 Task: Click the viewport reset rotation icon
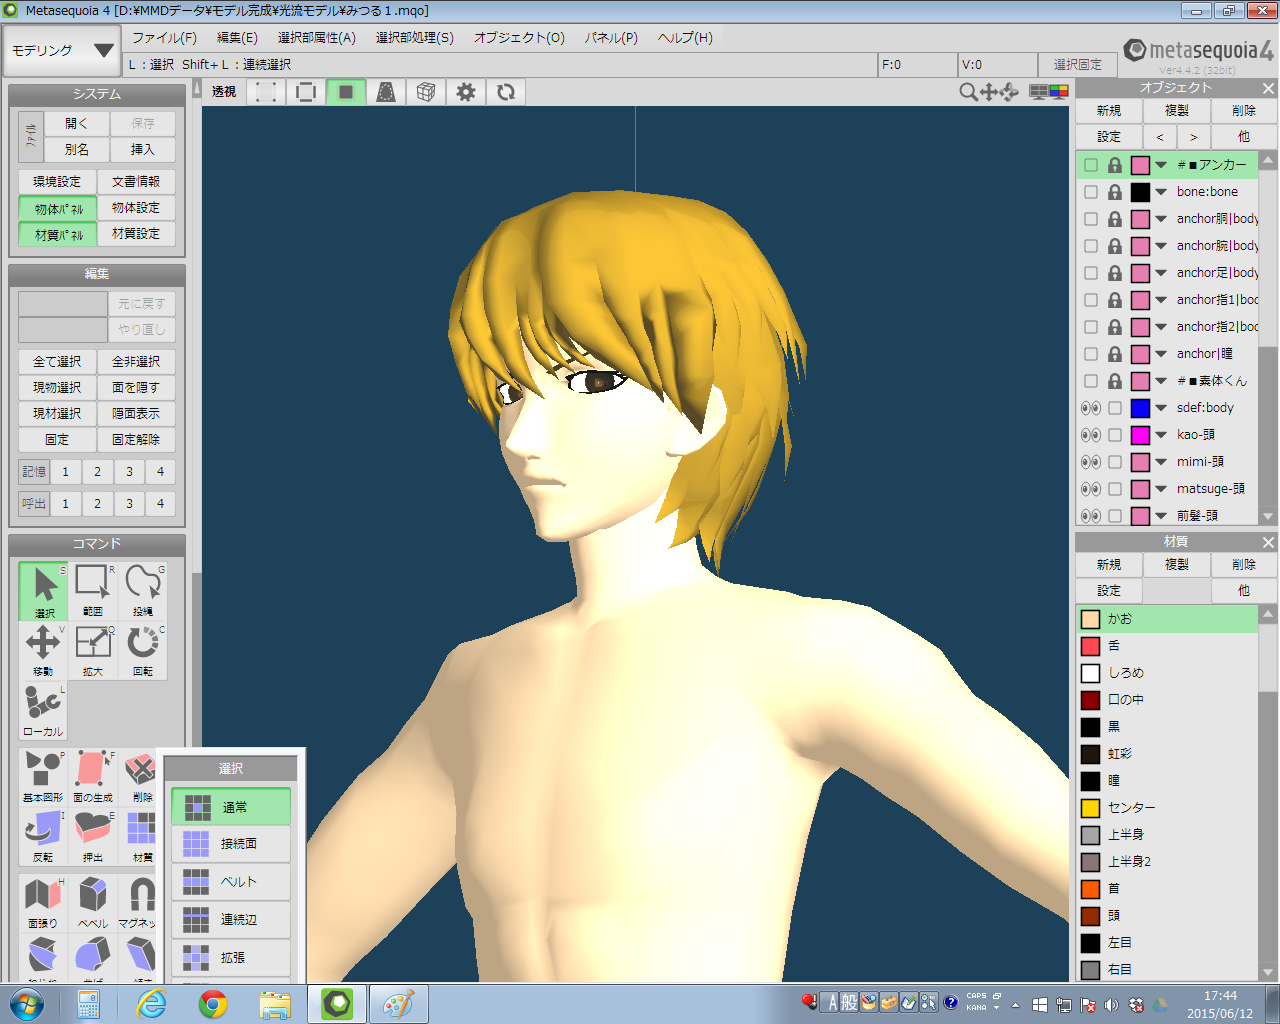tap(506, 92)
